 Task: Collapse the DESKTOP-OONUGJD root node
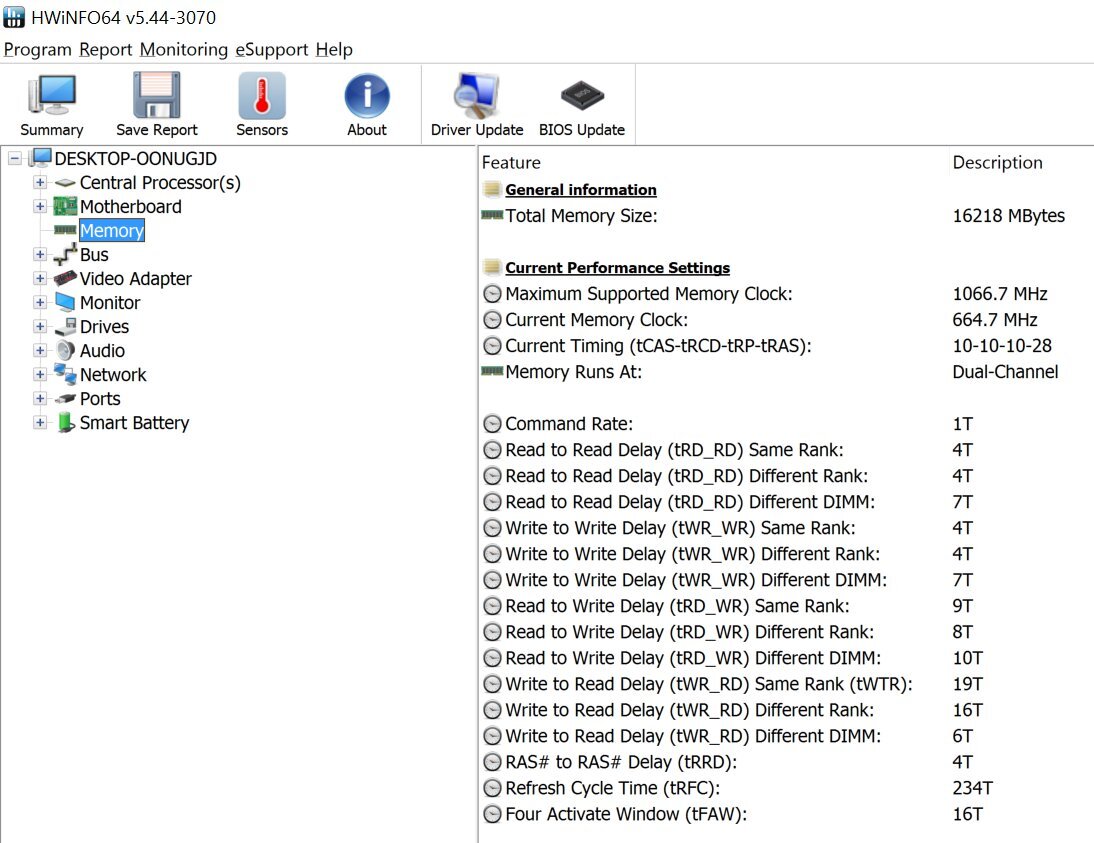tap(15, 159)
